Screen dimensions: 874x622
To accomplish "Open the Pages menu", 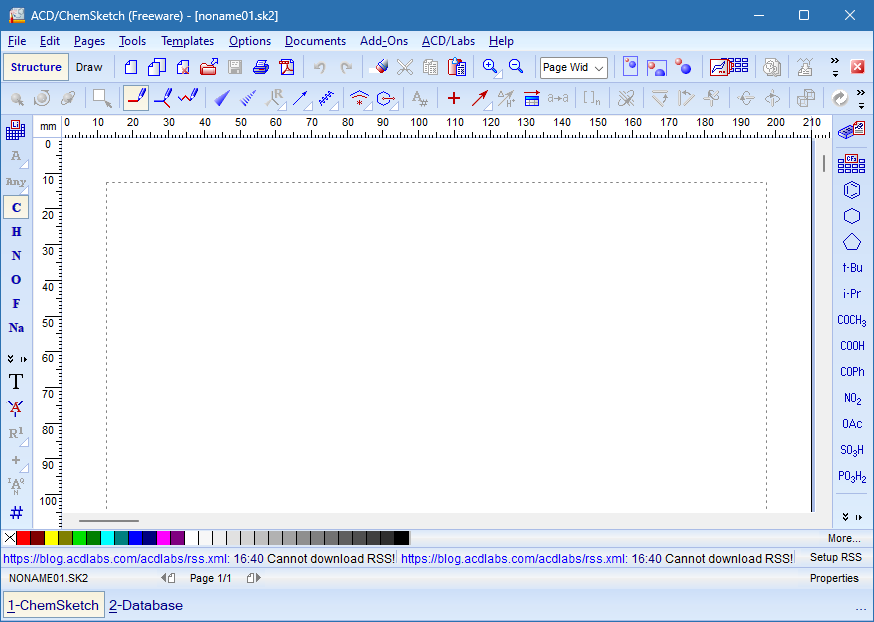I will click(89, 41).
